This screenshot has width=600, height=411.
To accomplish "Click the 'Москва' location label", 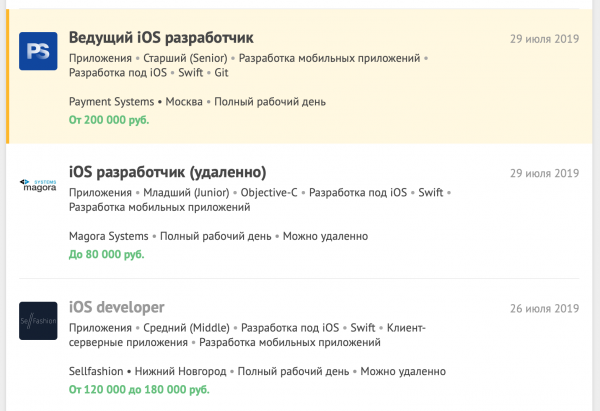I will pos(183,102).
